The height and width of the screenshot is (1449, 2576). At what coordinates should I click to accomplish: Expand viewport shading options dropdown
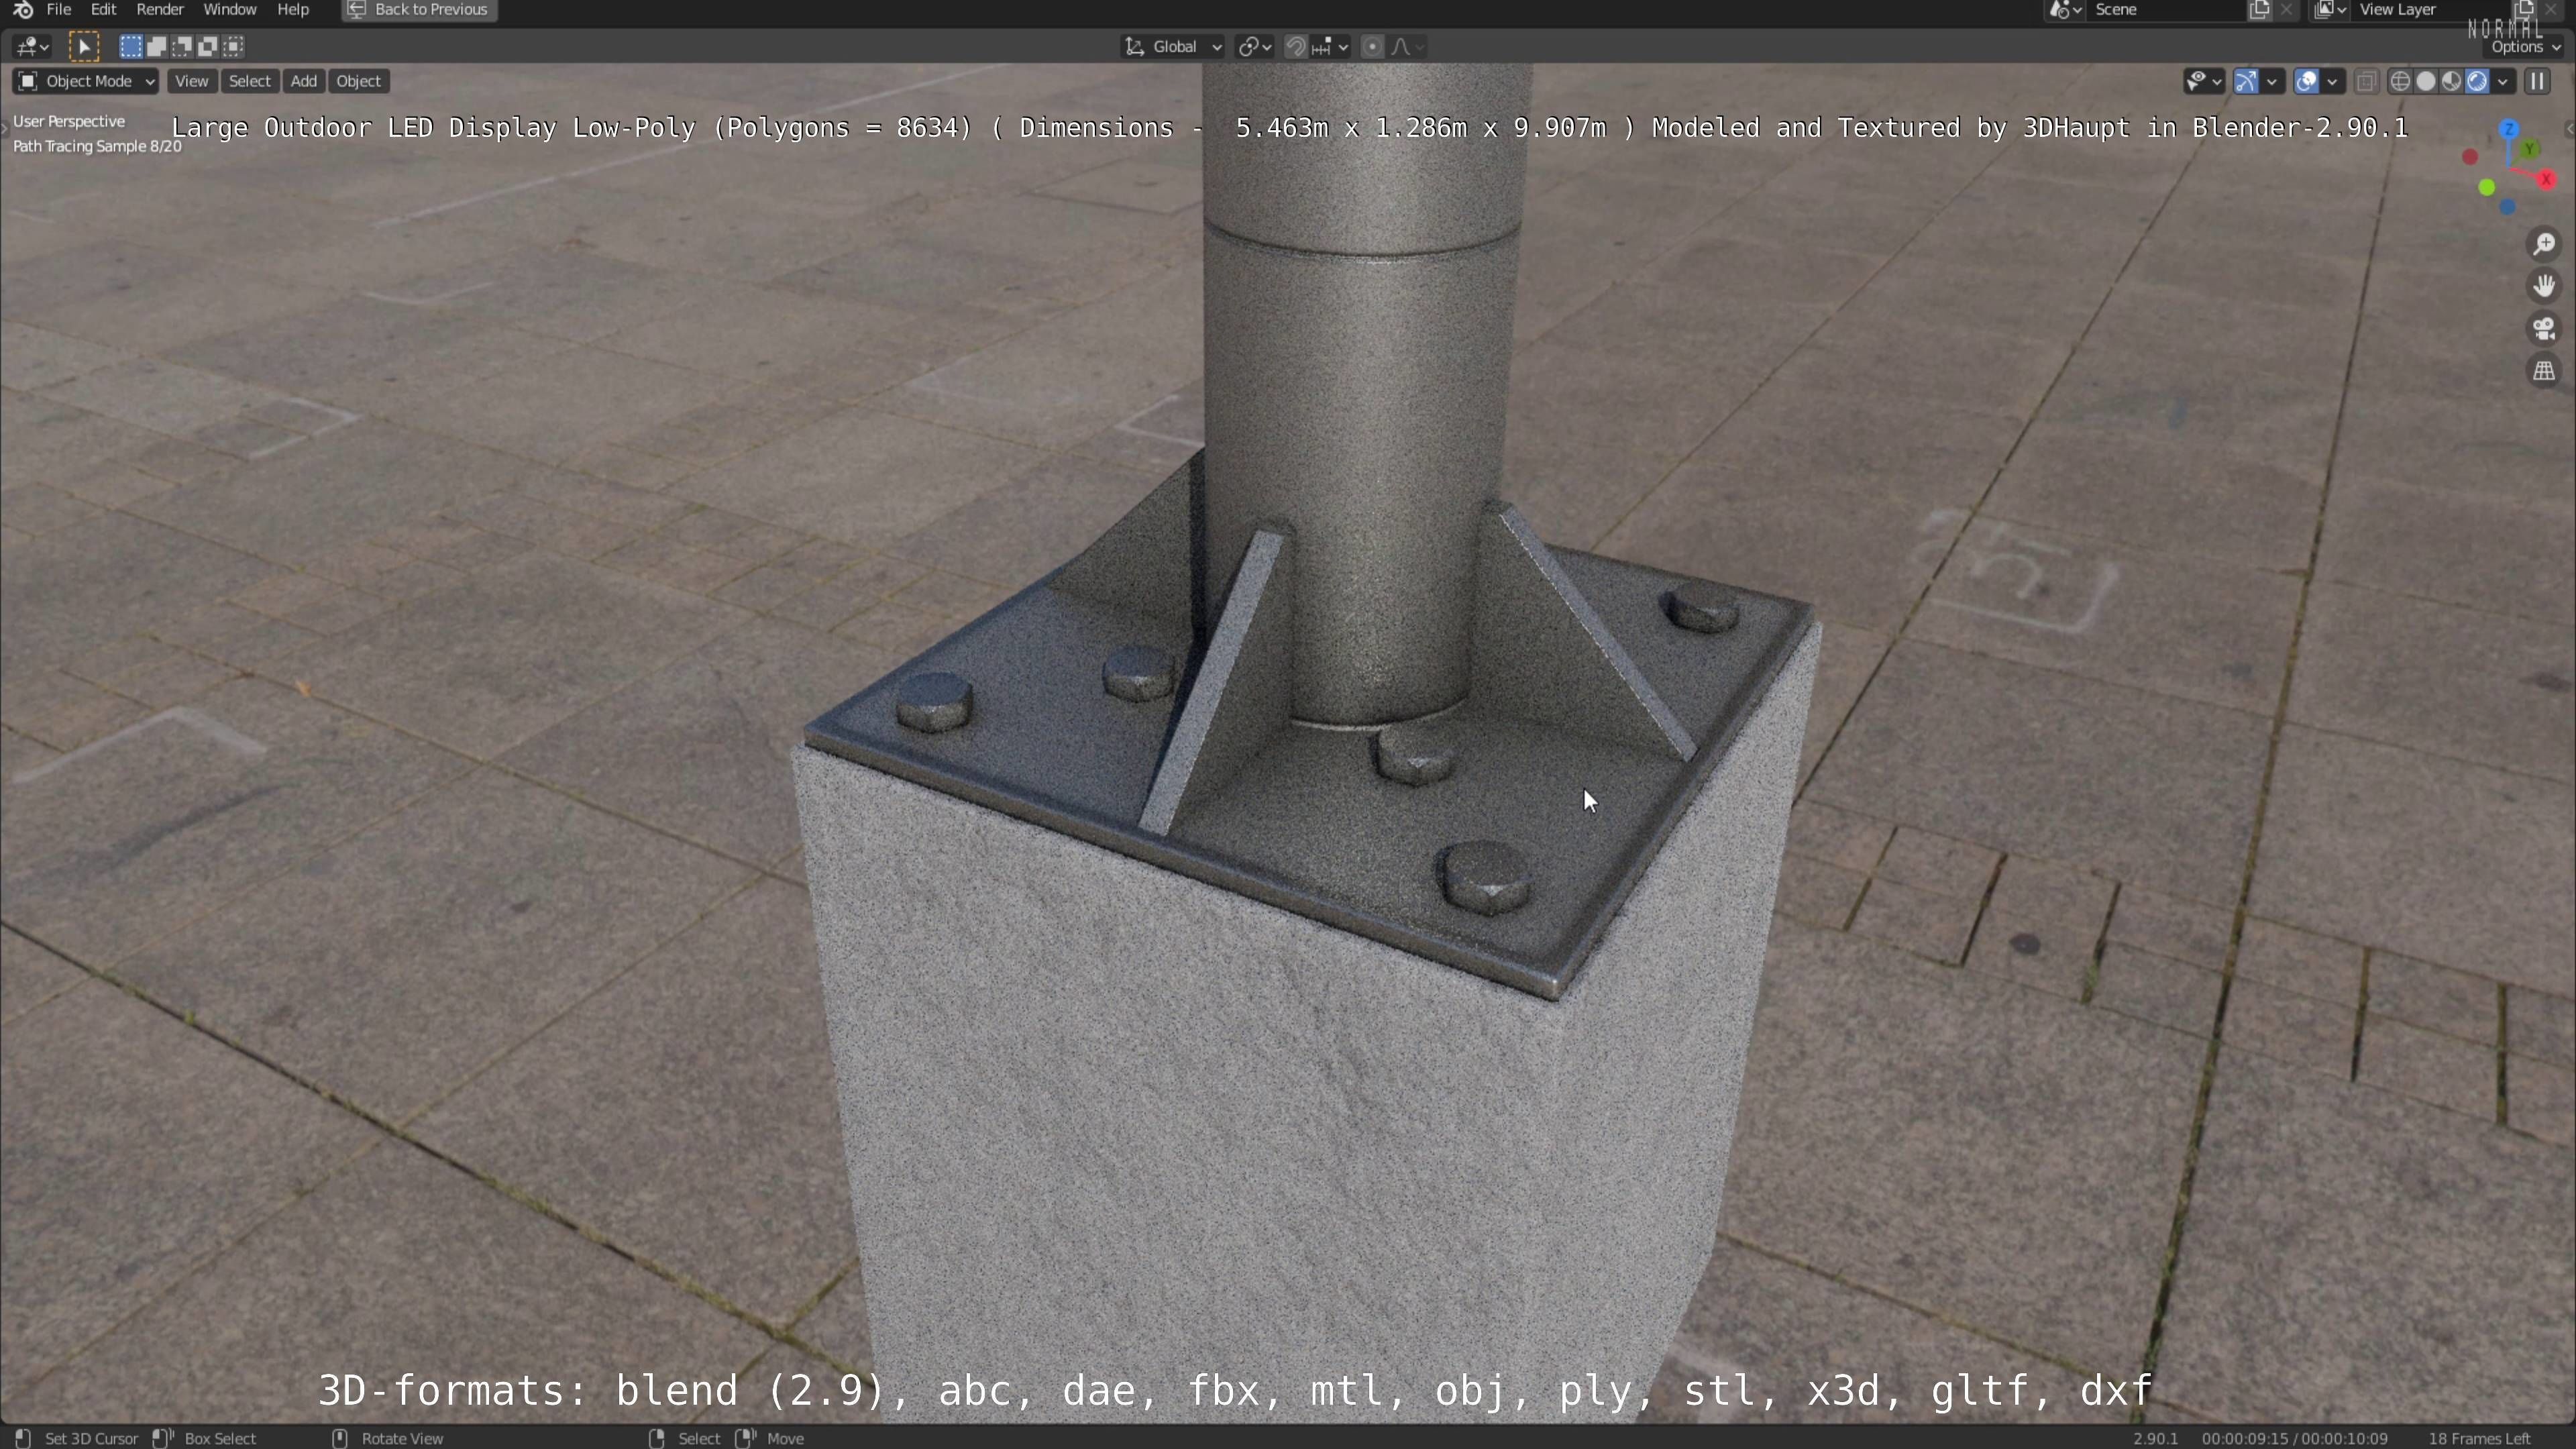pos(2504,81)
